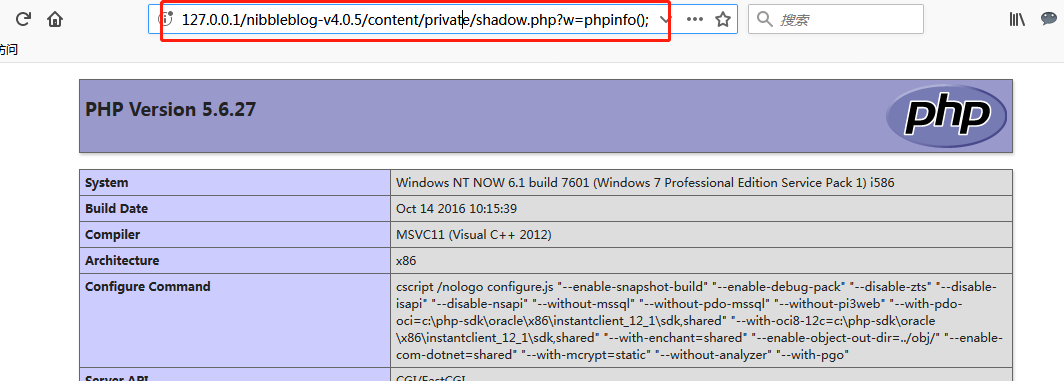Bookmark this page with star icon
Viewport: 1064px width, 381px height.
[723, 19]
